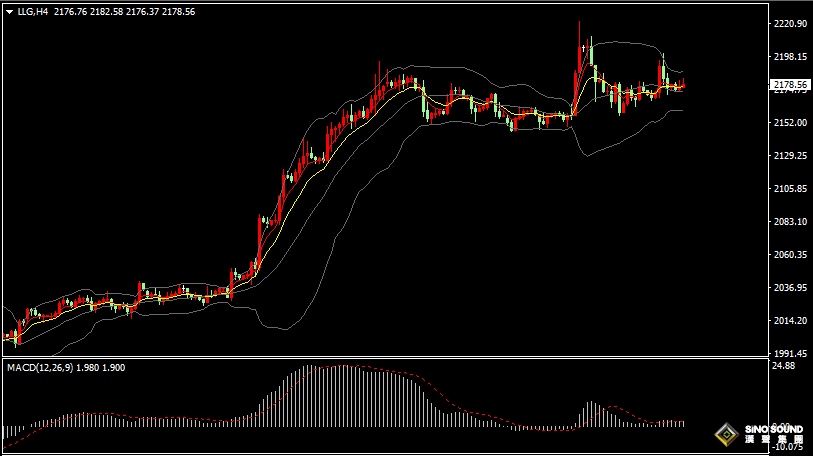Click the 2060.35 price axis label
Viewport: 813px width, 456px height.
791,254
